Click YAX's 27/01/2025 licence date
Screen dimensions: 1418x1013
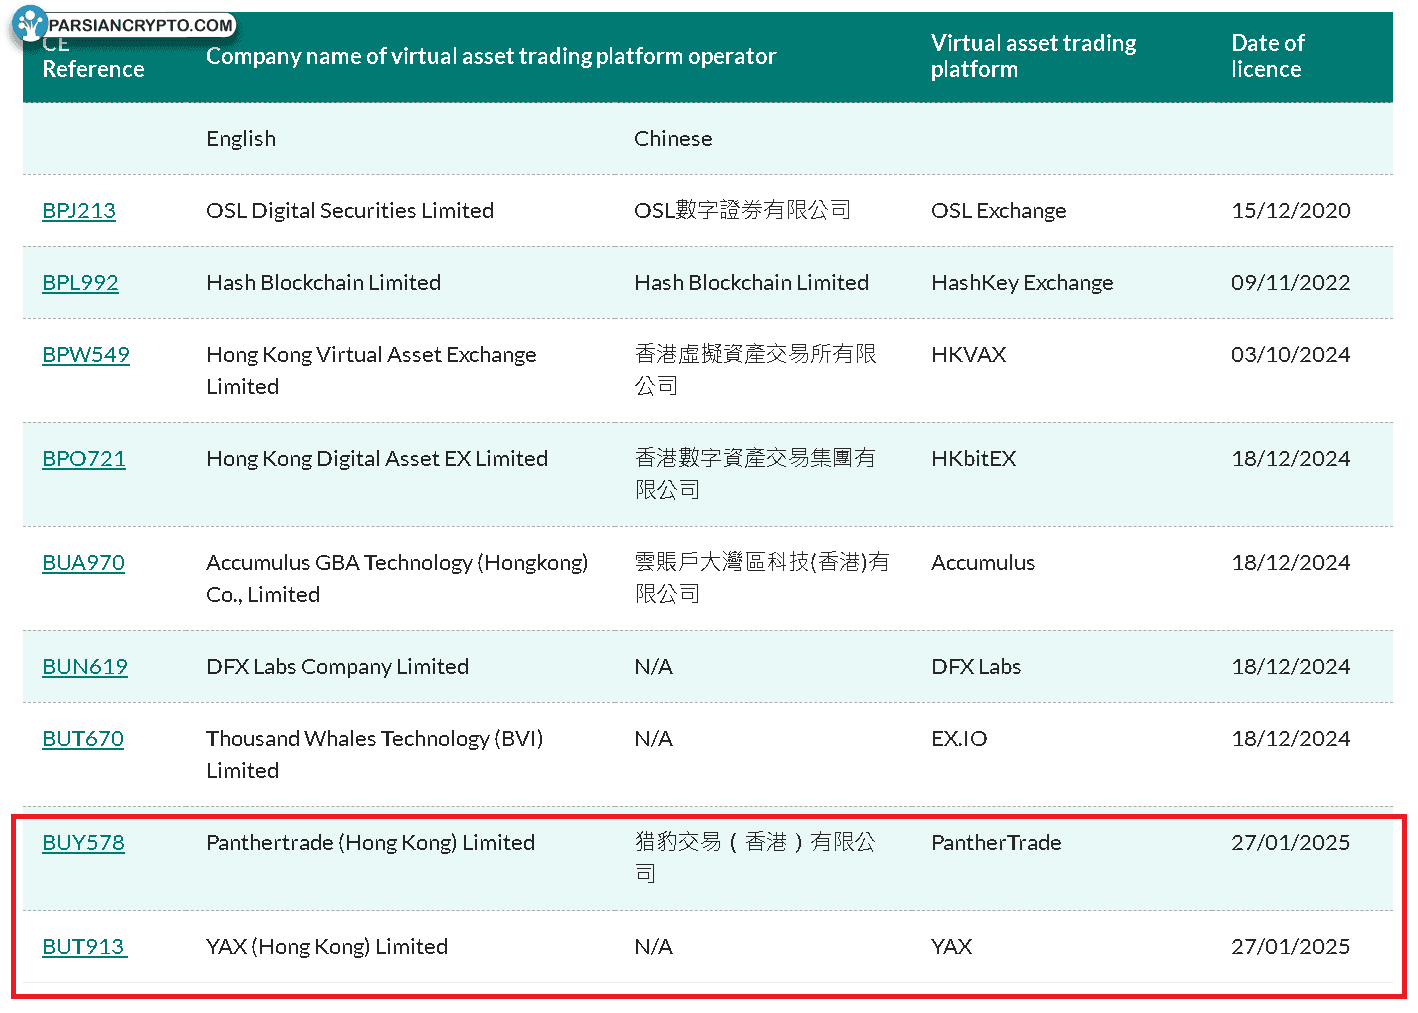pyautogui.click(x=1290, y=947)
